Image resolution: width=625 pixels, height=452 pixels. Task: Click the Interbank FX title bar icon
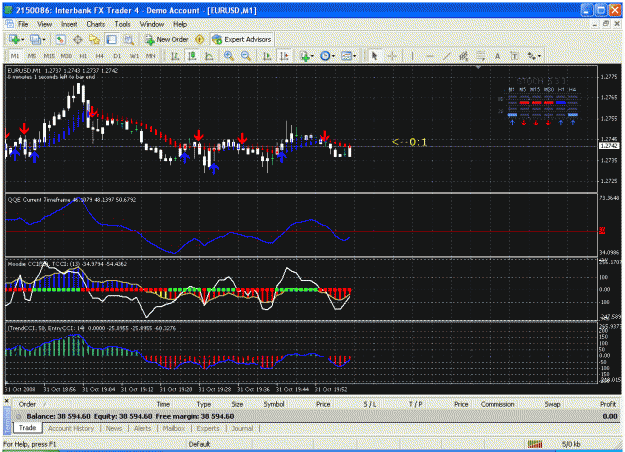click(x=9, y=10)
